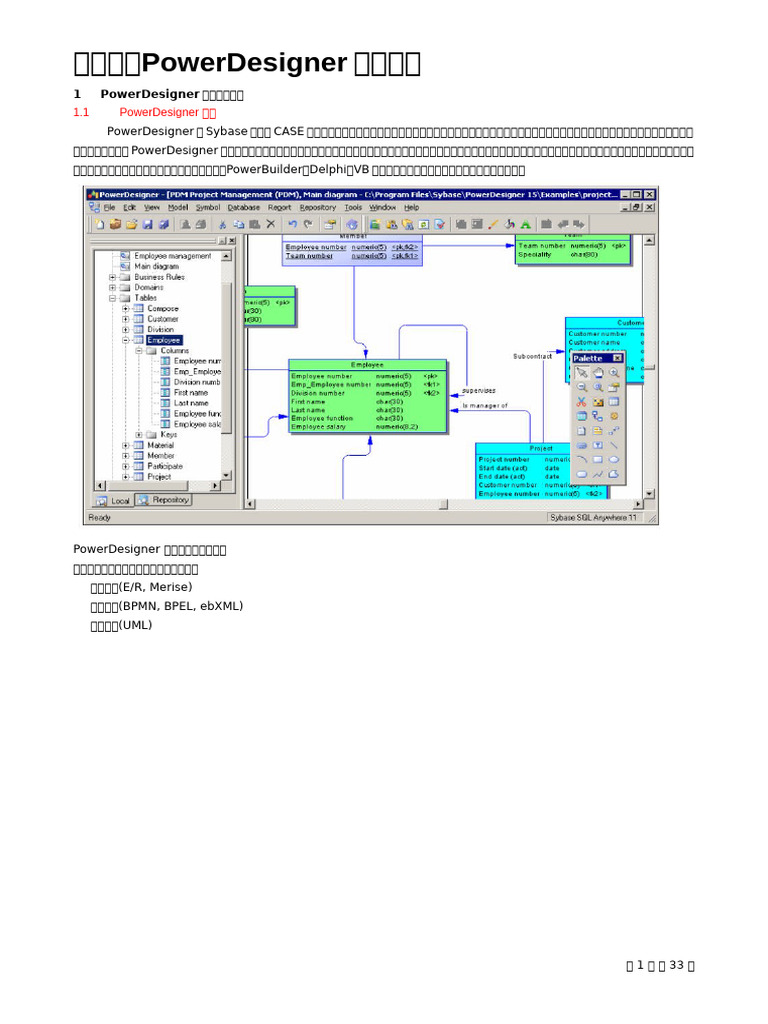This screenshot has width=768, height=1024.
Task: Click the Delete X toolbar icon
Action: pos(270,224)
